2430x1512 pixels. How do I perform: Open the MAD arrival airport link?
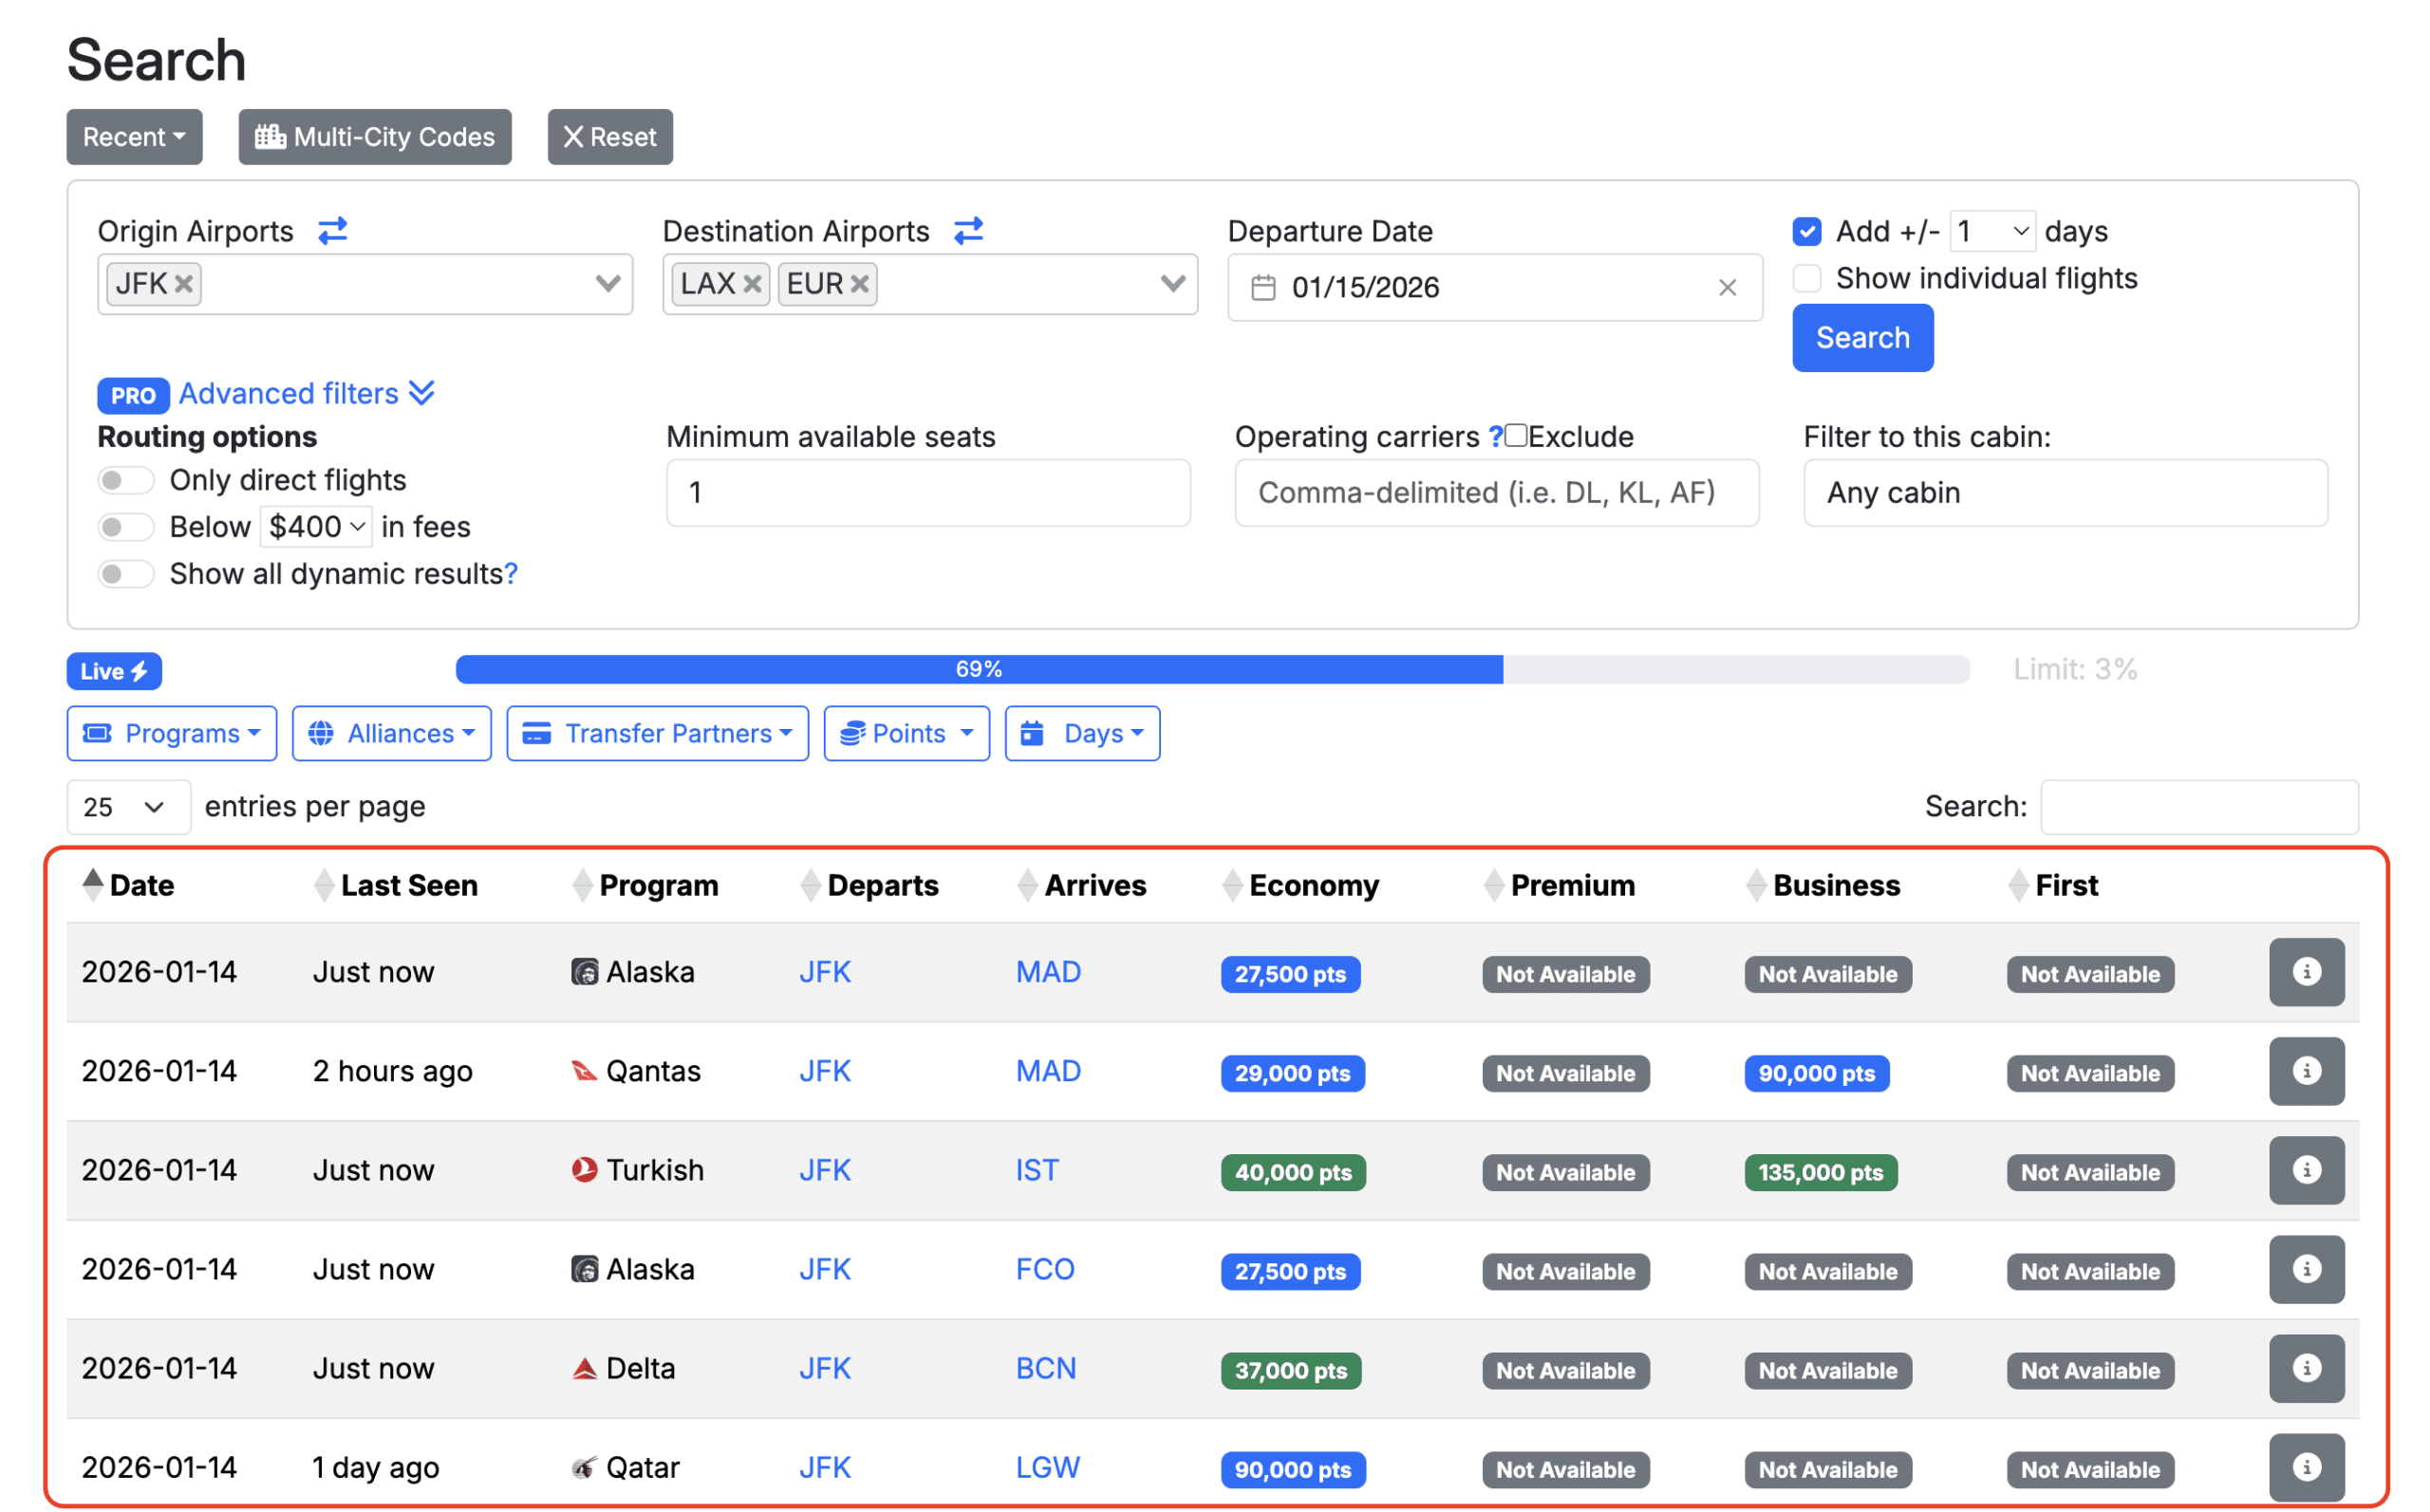pyautogui.click(x=1047, y=971)
